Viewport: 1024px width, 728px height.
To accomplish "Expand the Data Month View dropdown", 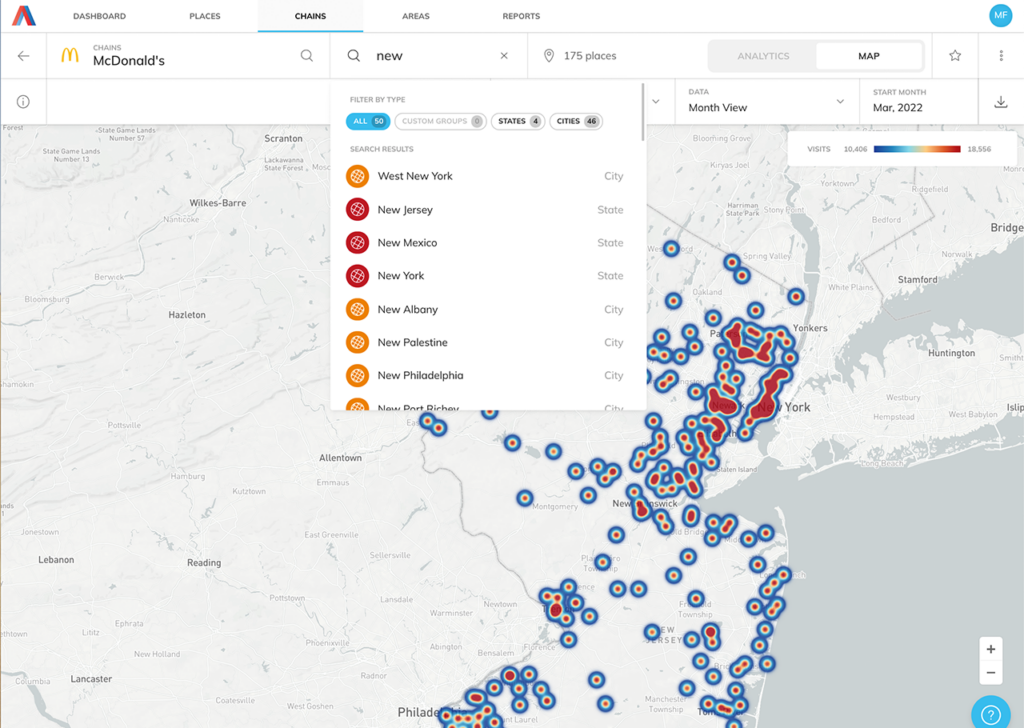I will [x=767, y=101].
